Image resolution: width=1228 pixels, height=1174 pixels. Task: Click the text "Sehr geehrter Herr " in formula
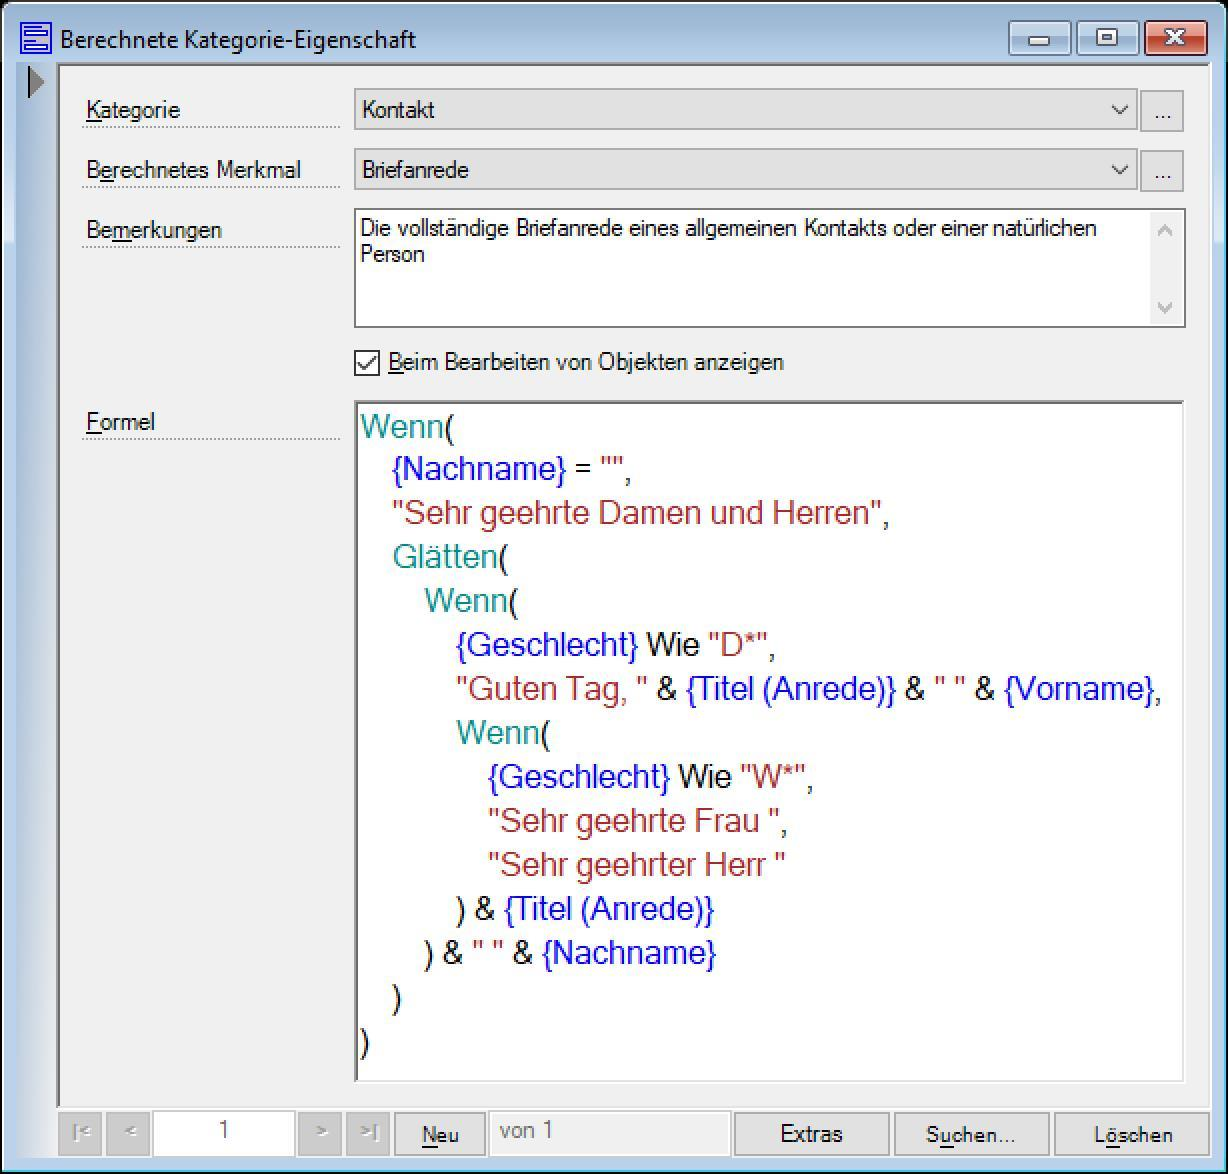[636, 865]
